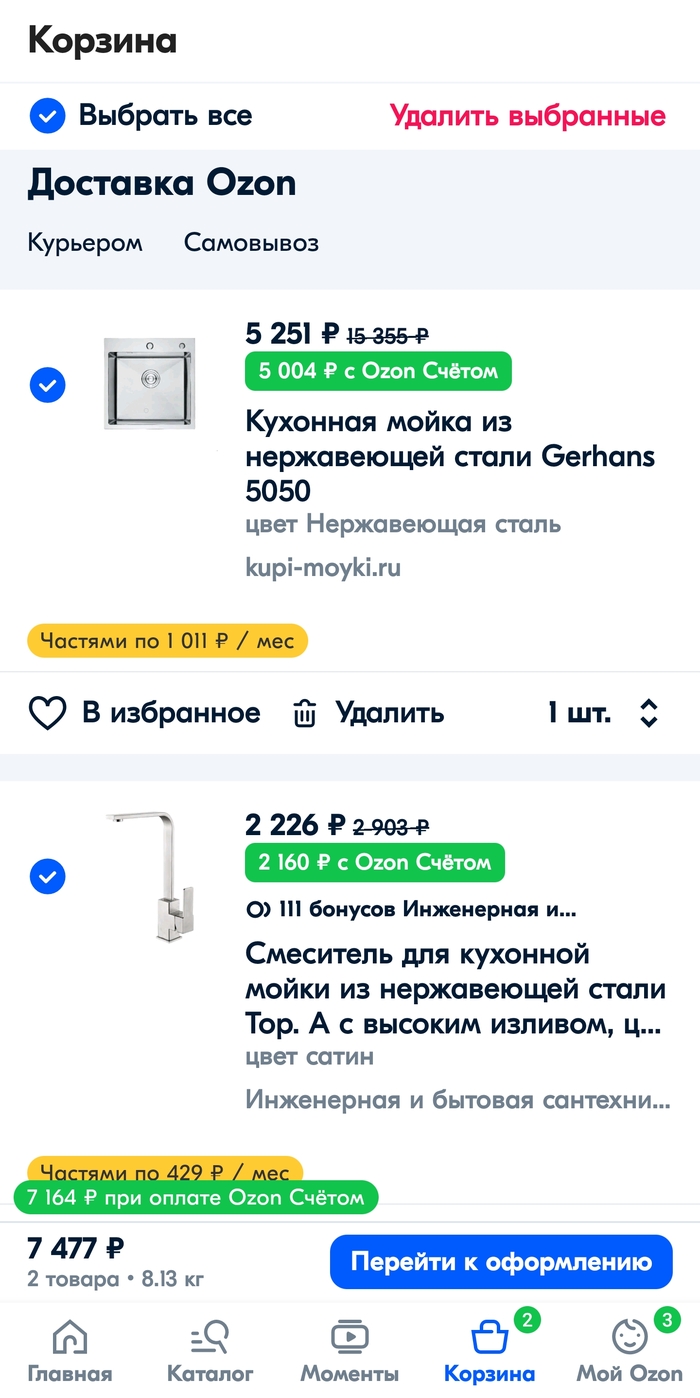Open Частями по 1 011 ₽ installment badge
700x1398 pixels.
pos(167,641)
